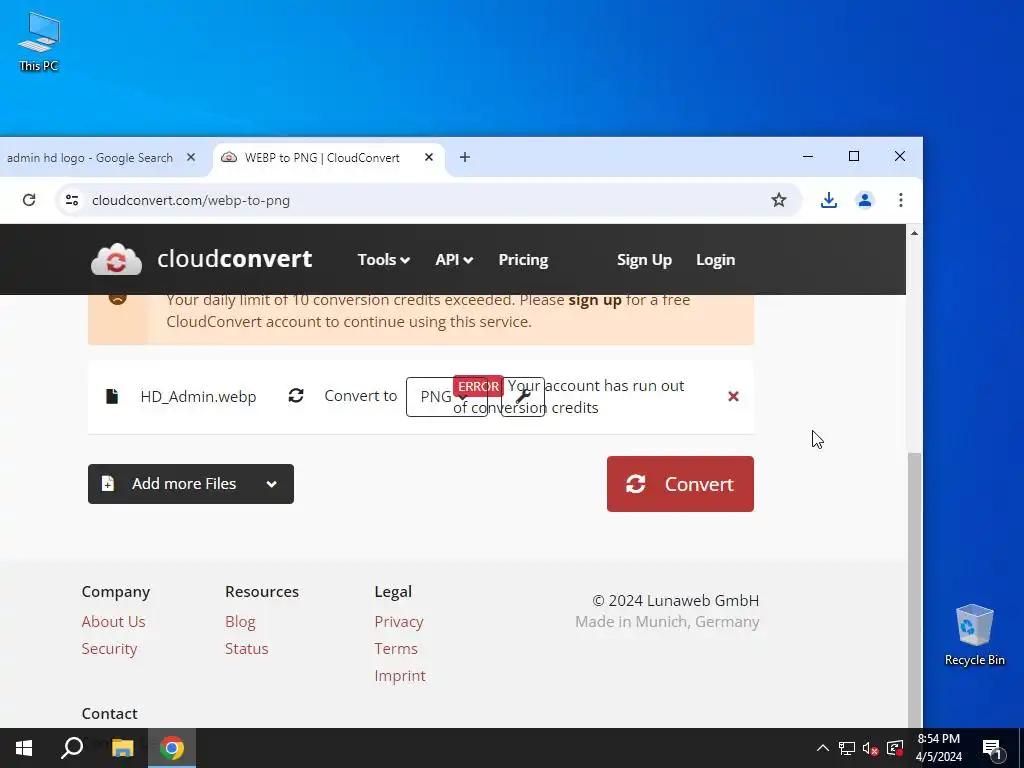The image size is (1024, 768).
Task: Open a new browser tab
Action: click(465, 157)
